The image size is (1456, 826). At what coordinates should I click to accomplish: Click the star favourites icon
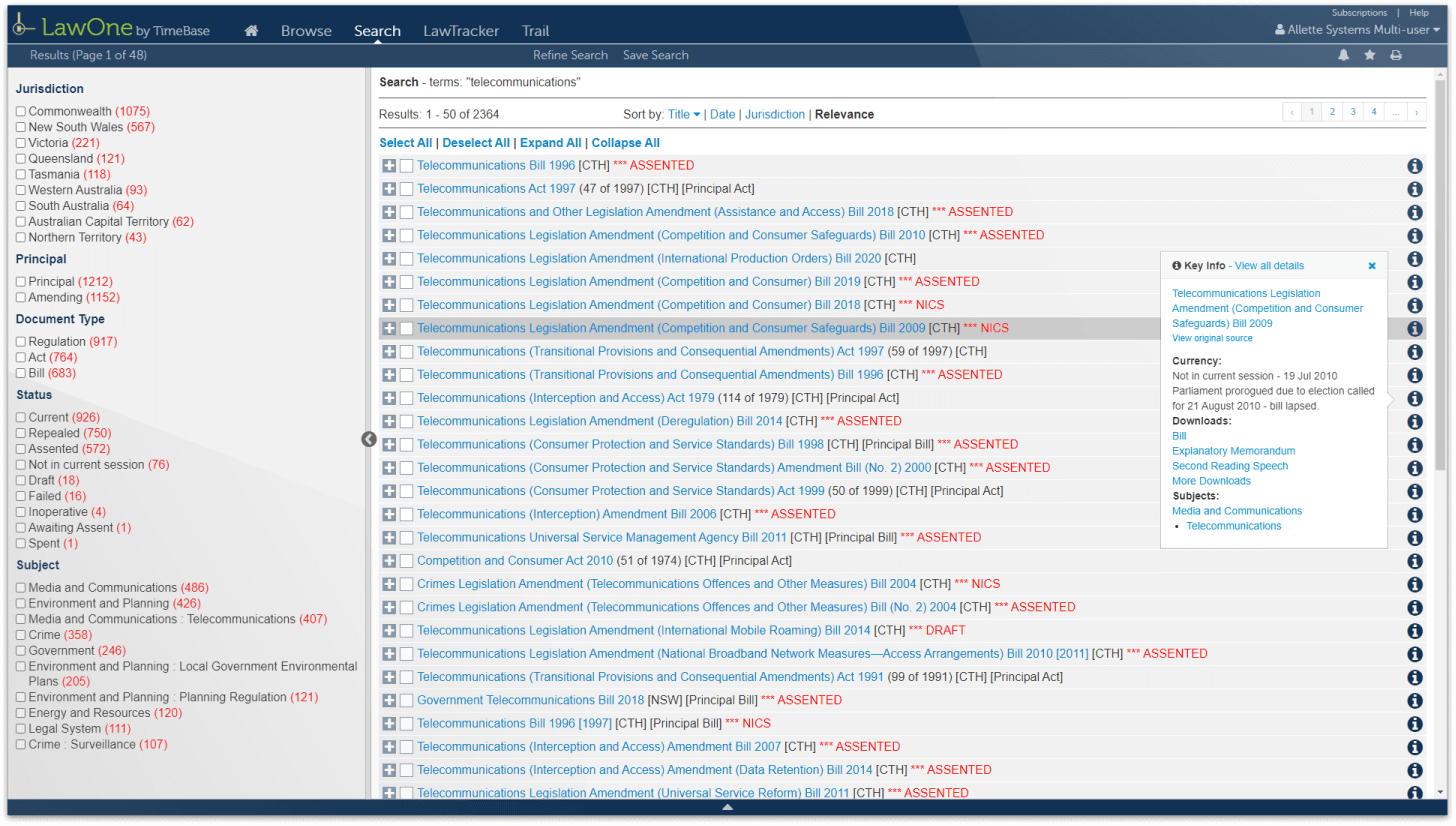pos(1369,55)
